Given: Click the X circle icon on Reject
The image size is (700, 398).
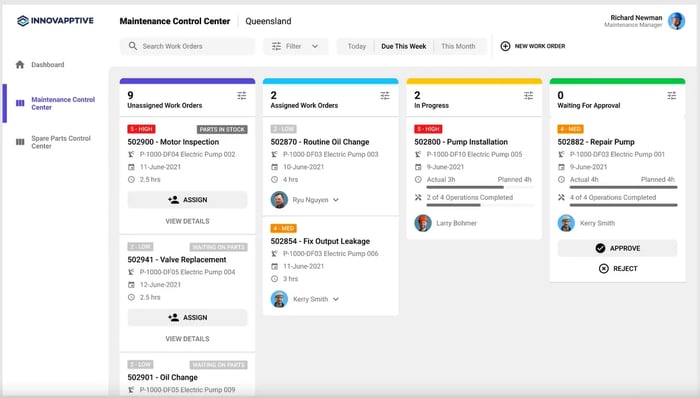Looking at the screenshot, I should 604,268.
